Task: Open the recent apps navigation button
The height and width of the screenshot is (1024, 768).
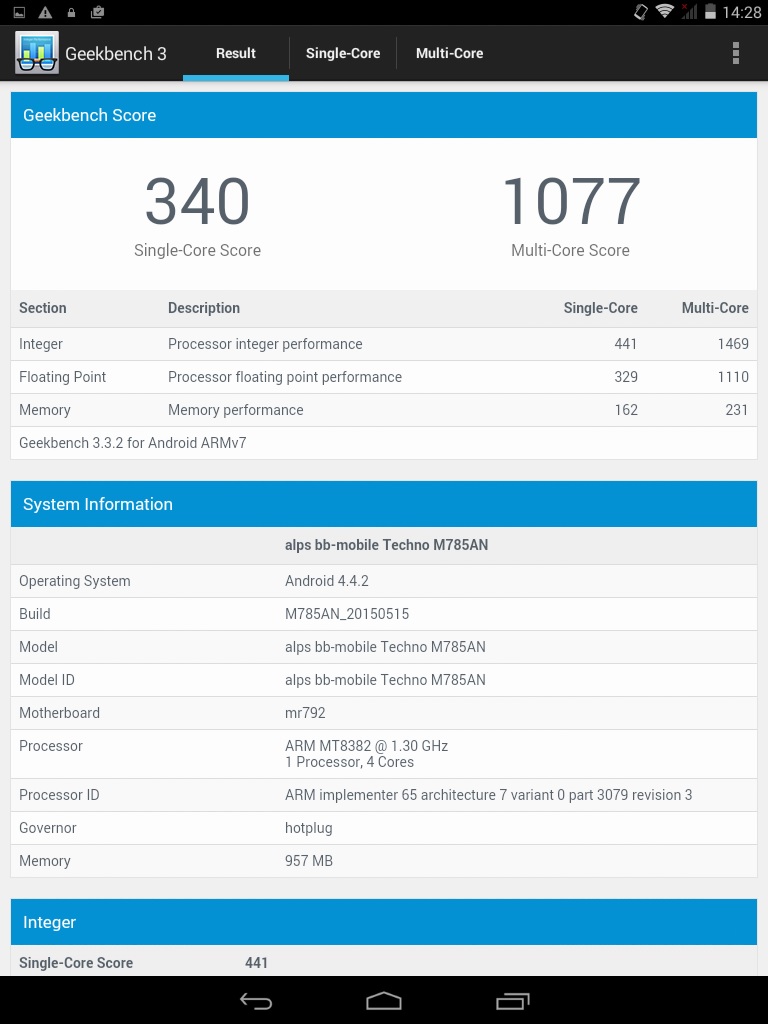Action: [x=513, y=1000]
